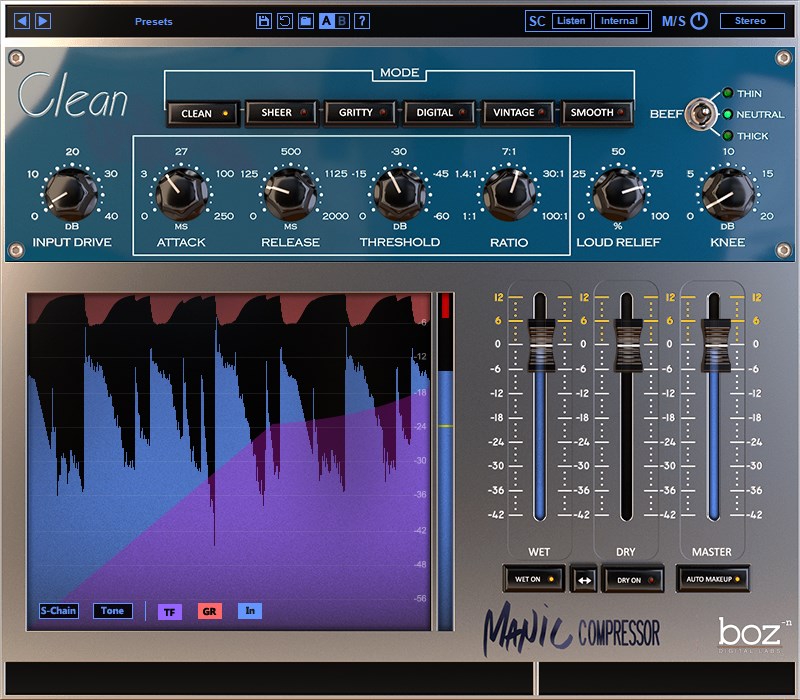Click the S-Chain display button
The width and height of the screenshot is (800, 700).
click(x=59, y=611)
